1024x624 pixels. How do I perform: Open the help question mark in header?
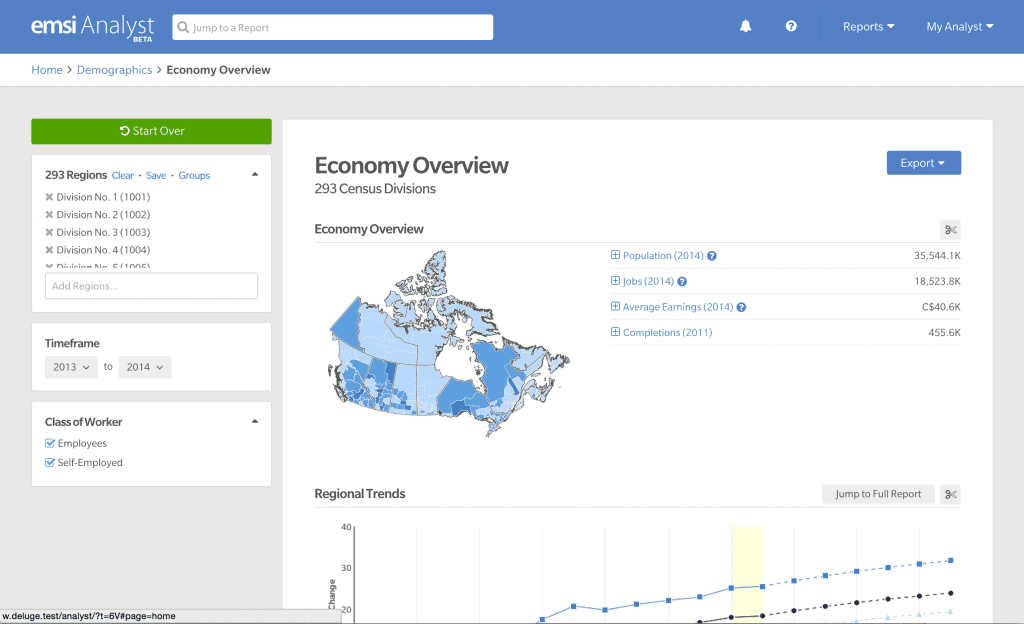[x=791, y=26]
